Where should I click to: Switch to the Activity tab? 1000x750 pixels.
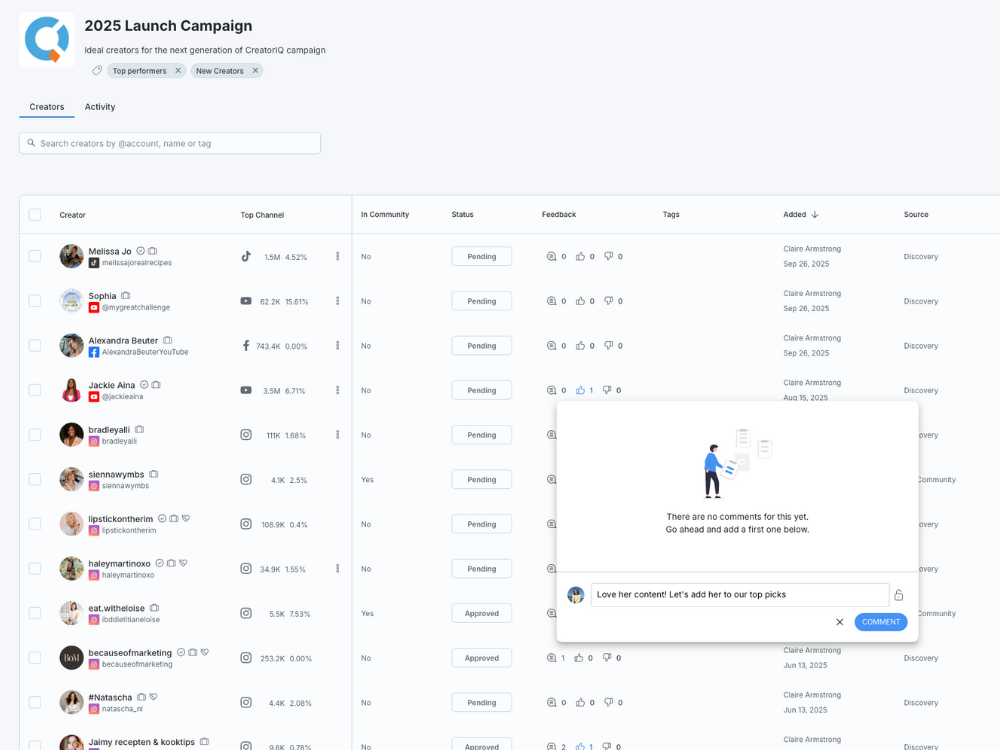click(99, 106)
